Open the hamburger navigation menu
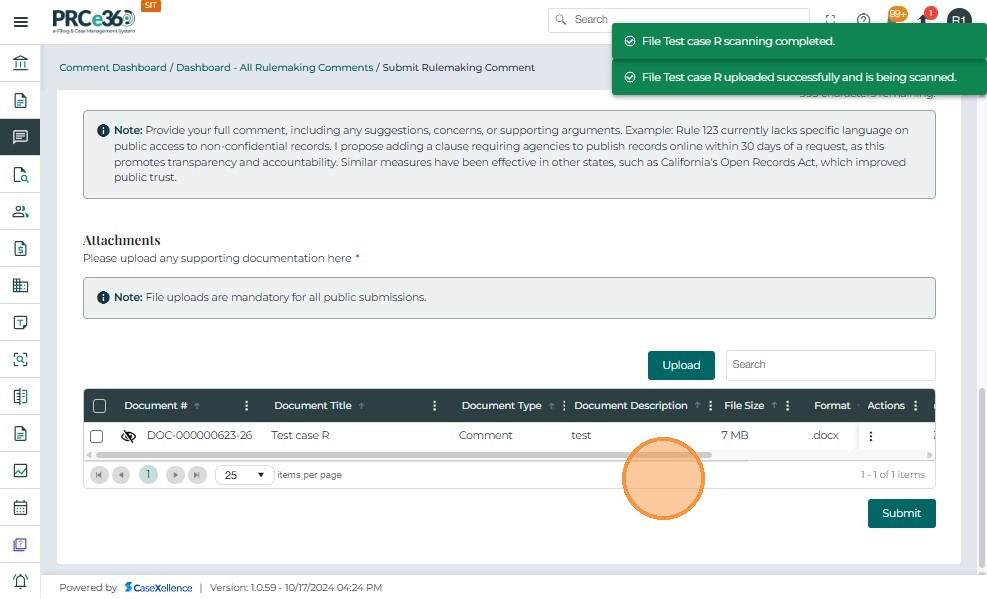This screenshot has width=987, height=599. (x=20, y=22)
